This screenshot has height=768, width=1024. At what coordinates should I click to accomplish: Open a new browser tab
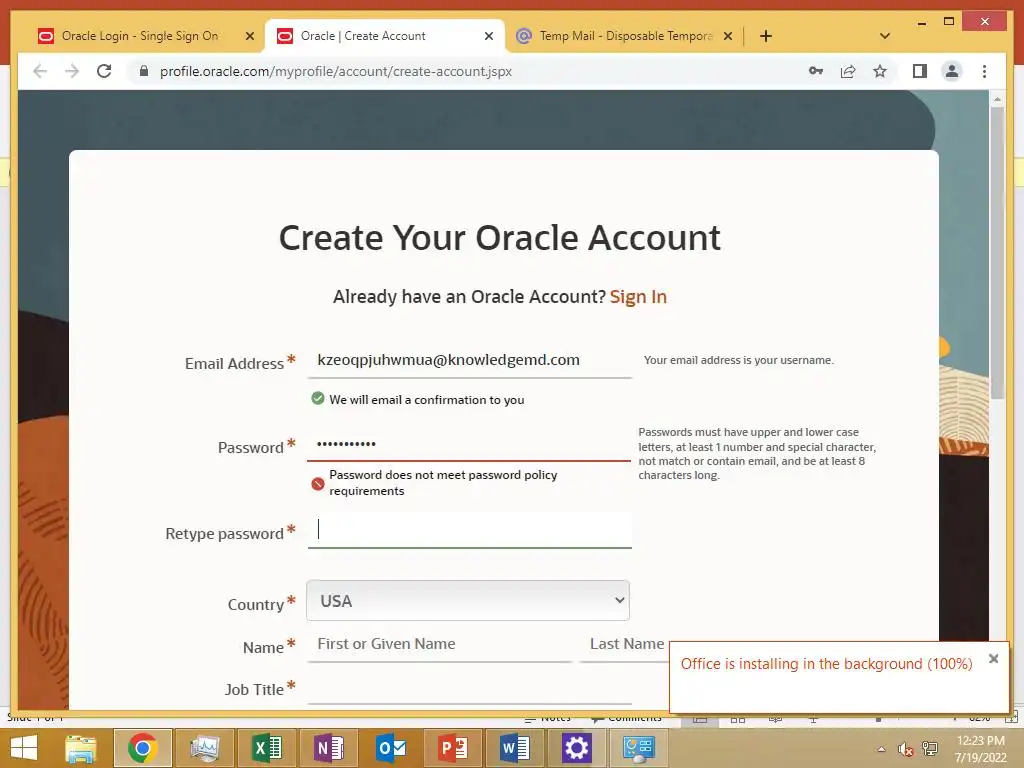pos(766,36)
